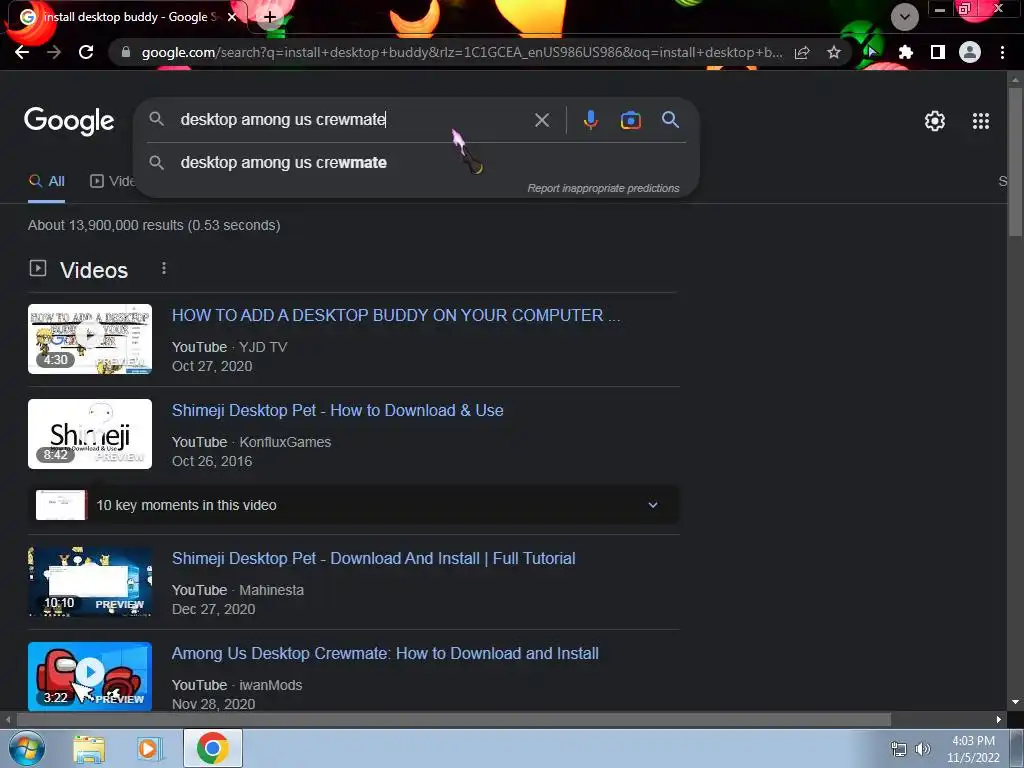This screenshot has width=1024, height=768.
Task: Click the browser forward arrow
Action: (x=54, y=52)
